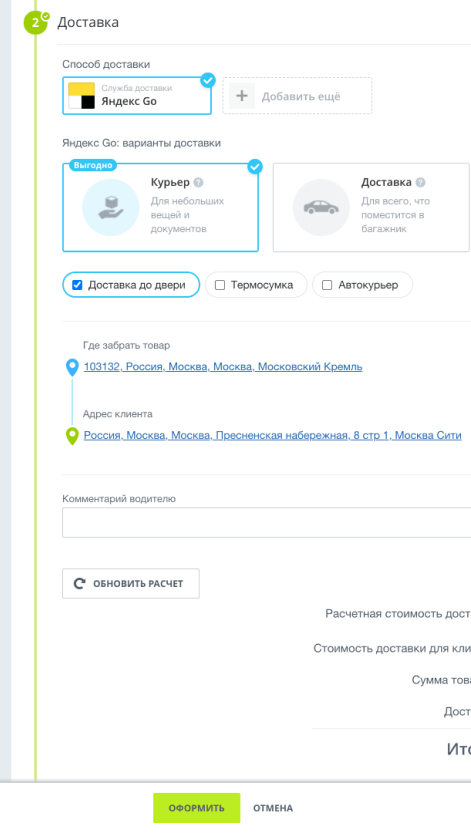Image resolution: width=471 pixels, height=833 pixels.
Task: Click the green ОФОРМИТЬ button
Action: point(196,808)
